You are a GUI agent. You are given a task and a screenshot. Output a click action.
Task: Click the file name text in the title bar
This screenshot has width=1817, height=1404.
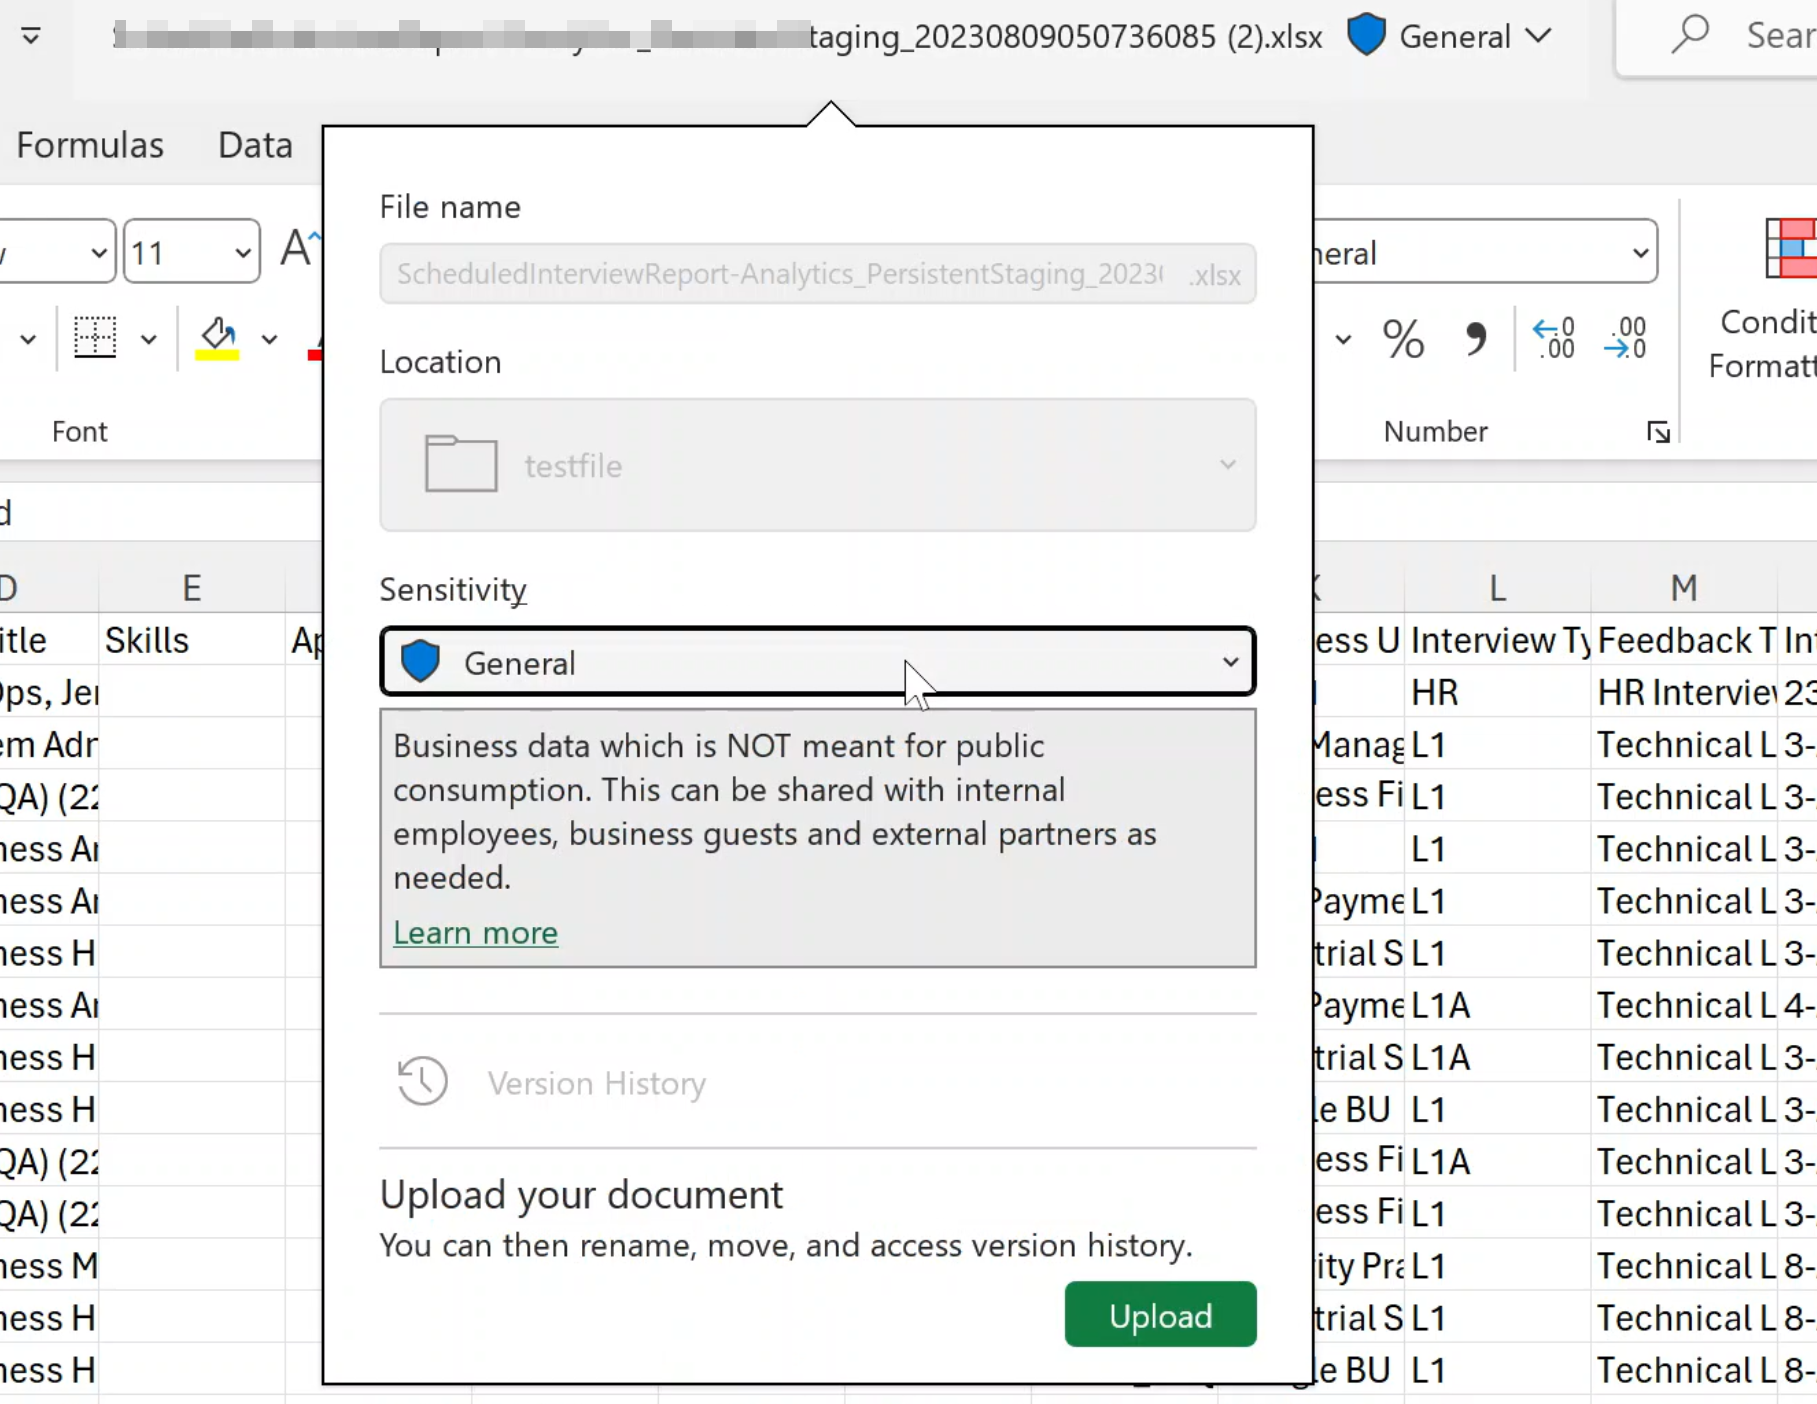(718, 37)
